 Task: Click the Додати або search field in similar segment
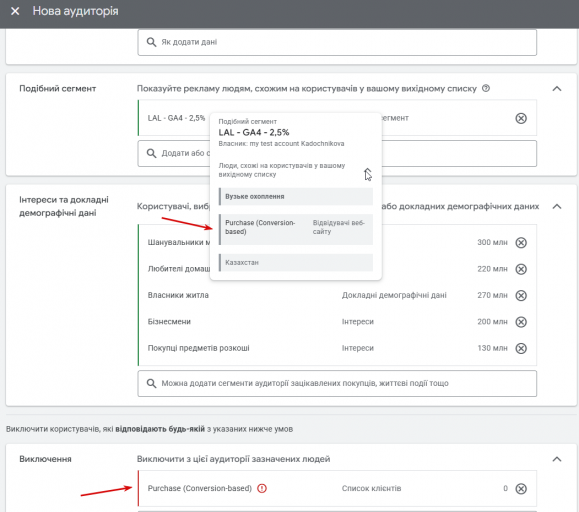[337, 153]
